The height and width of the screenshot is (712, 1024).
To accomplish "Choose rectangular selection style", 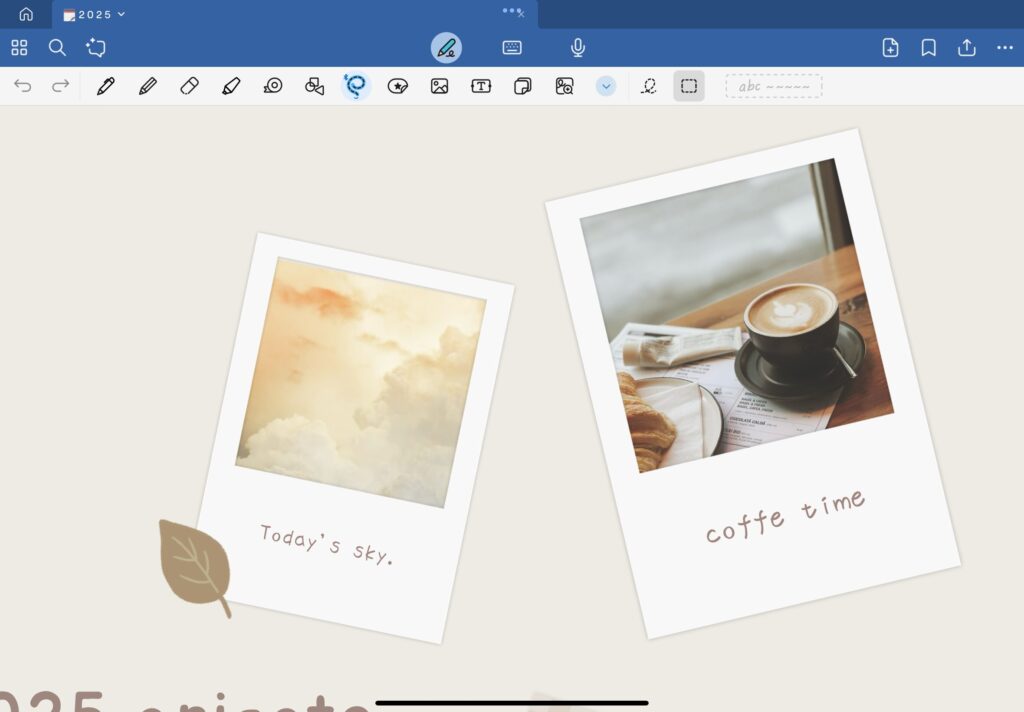I will click(689, 86).
